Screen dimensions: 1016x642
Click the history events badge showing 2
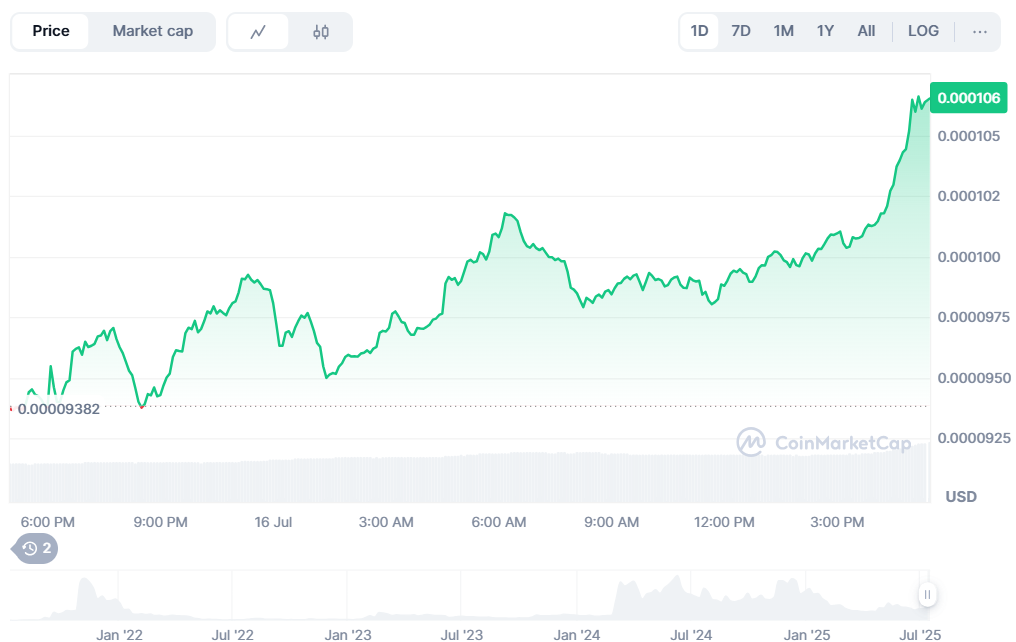tap(36, 548)
